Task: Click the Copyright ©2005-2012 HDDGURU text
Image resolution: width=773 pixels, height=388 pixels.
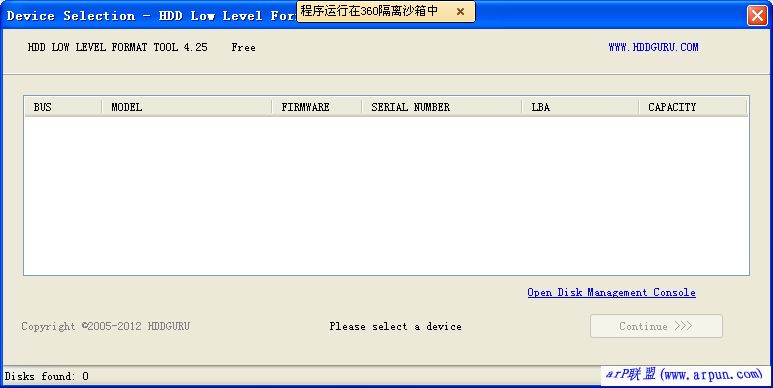Action: pos(105,326)
